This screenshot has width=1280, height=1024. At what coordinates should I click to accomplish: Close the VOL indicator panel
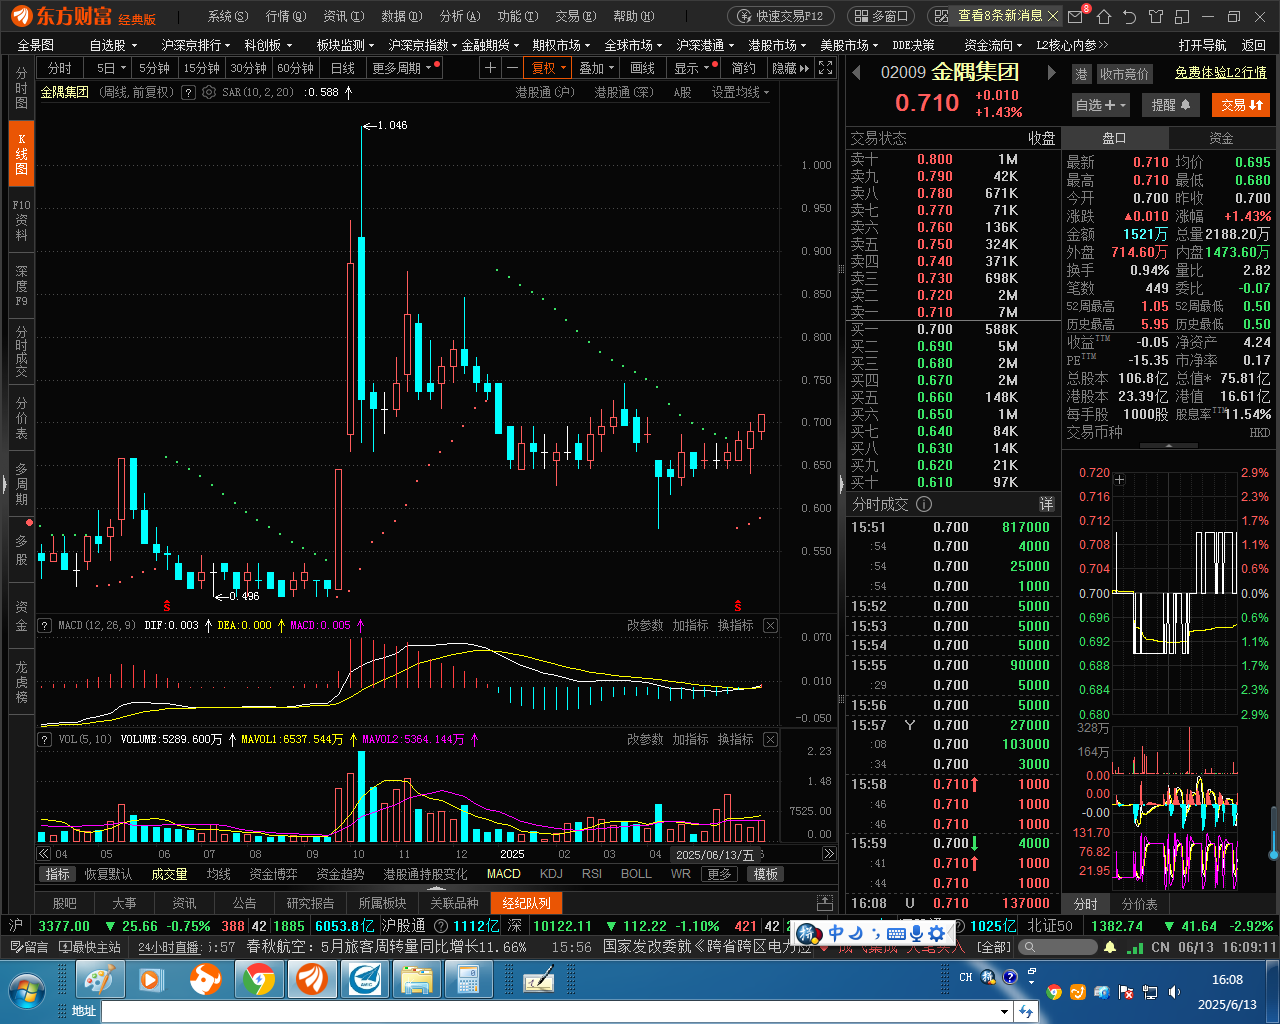click(770, 739)
